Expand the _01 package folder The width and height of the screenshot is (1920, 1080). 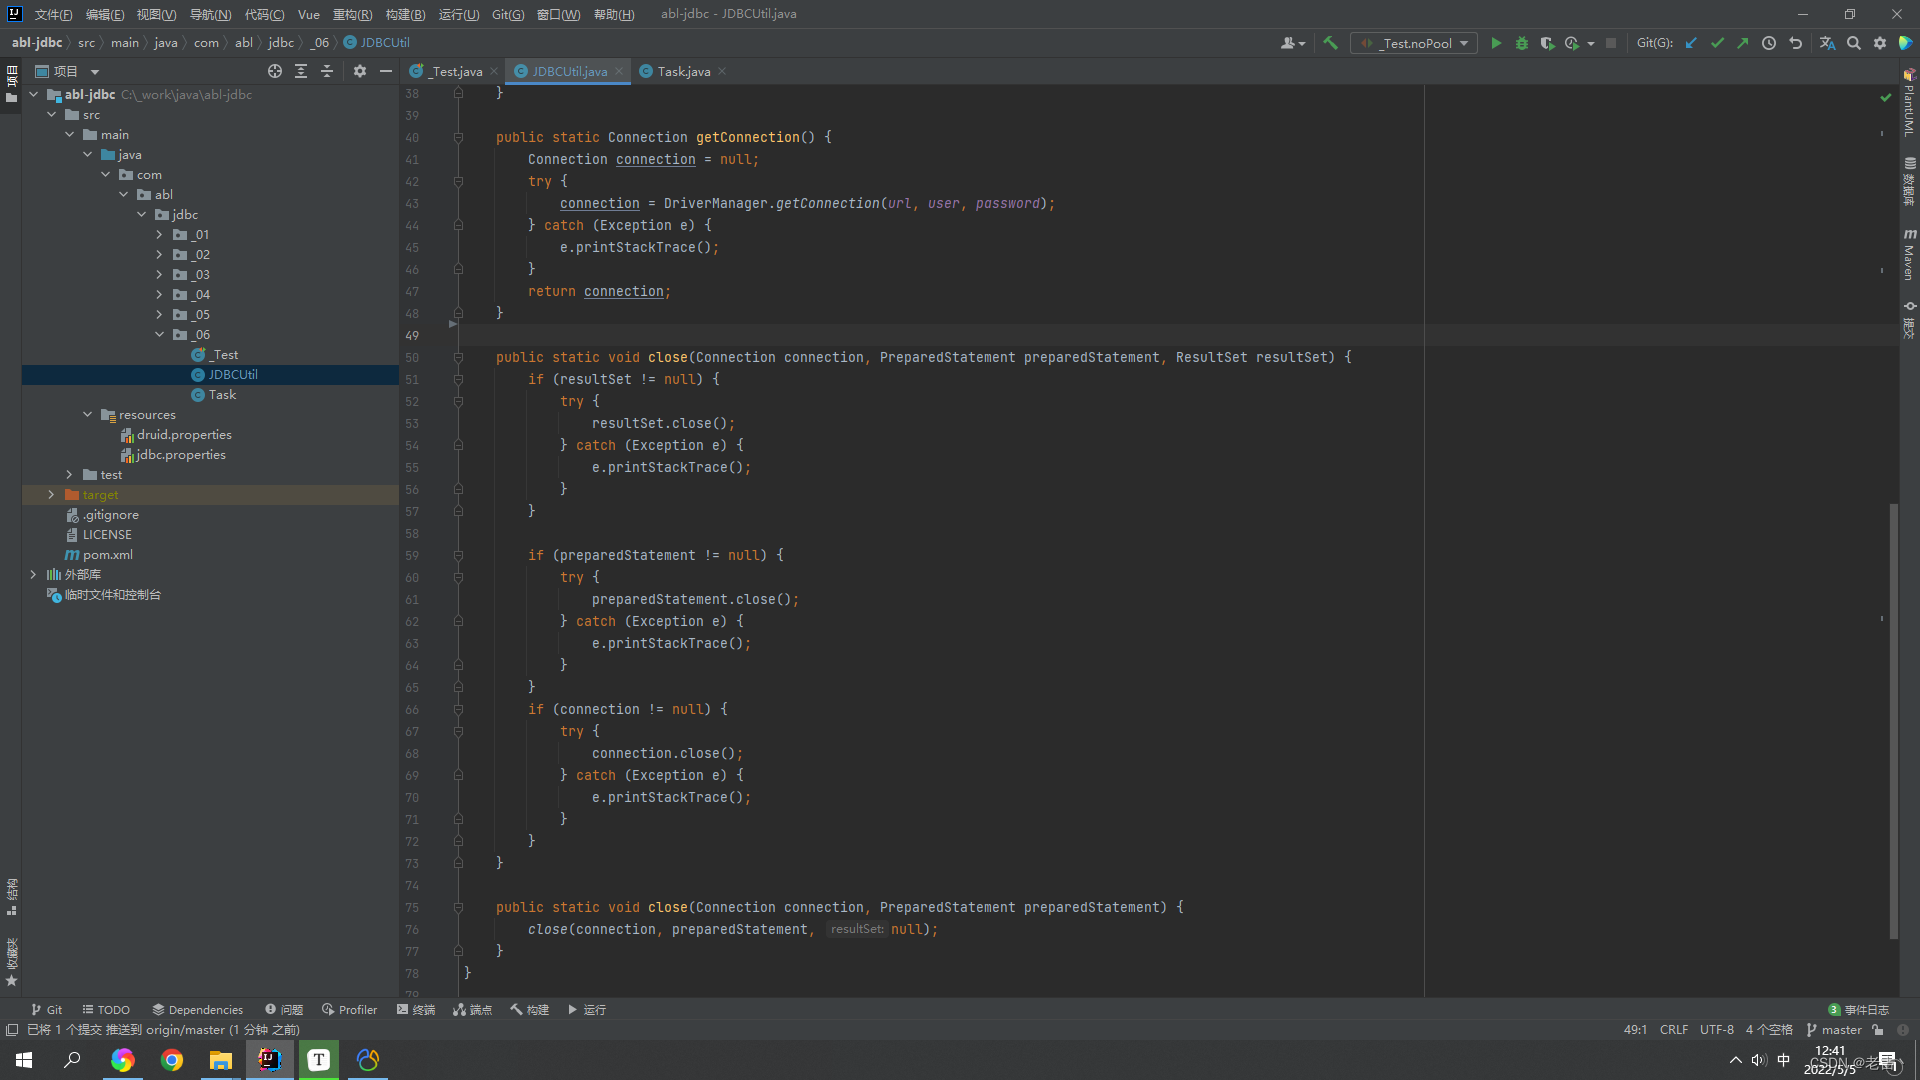pos(159,234)
